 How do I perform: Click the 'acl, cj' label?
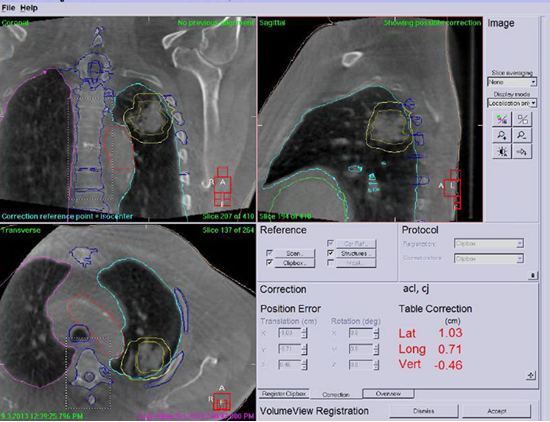(x=416, y=289)
